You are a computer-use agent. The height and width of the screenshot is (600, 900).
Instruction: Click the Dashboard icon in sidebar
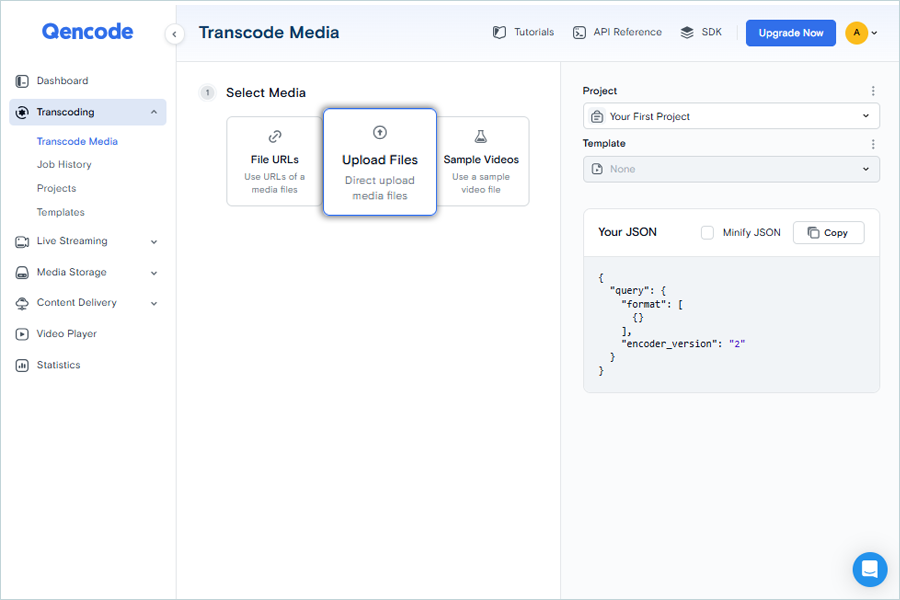[22, 81]
